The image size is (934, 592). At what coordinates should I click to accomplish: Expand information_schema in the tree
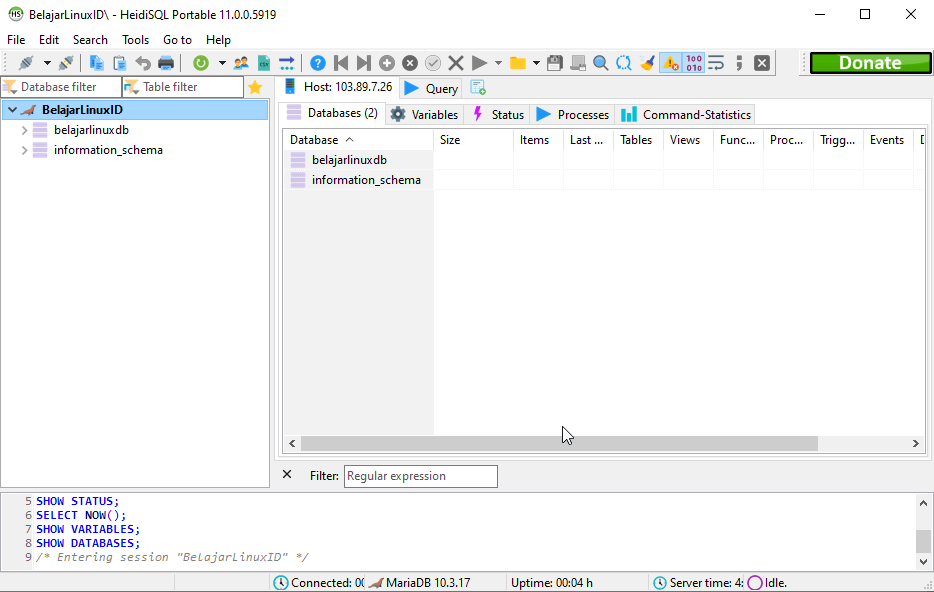click(24, 150)
